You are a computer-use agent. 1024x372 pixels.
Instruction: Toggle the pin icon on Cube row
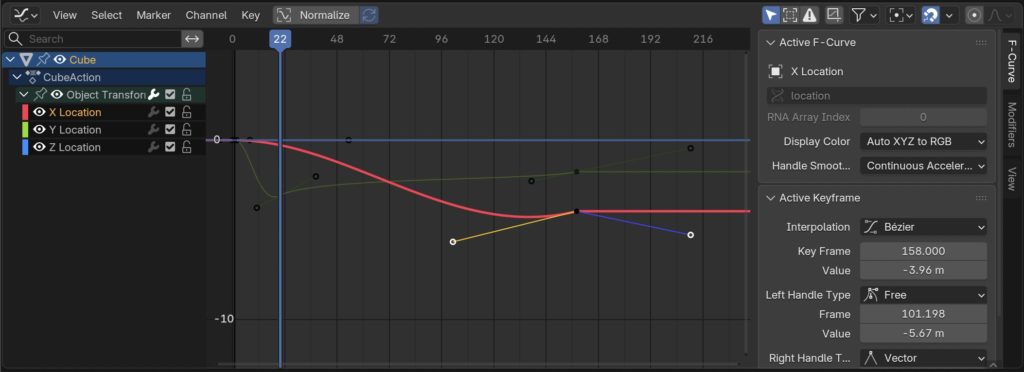43,59
